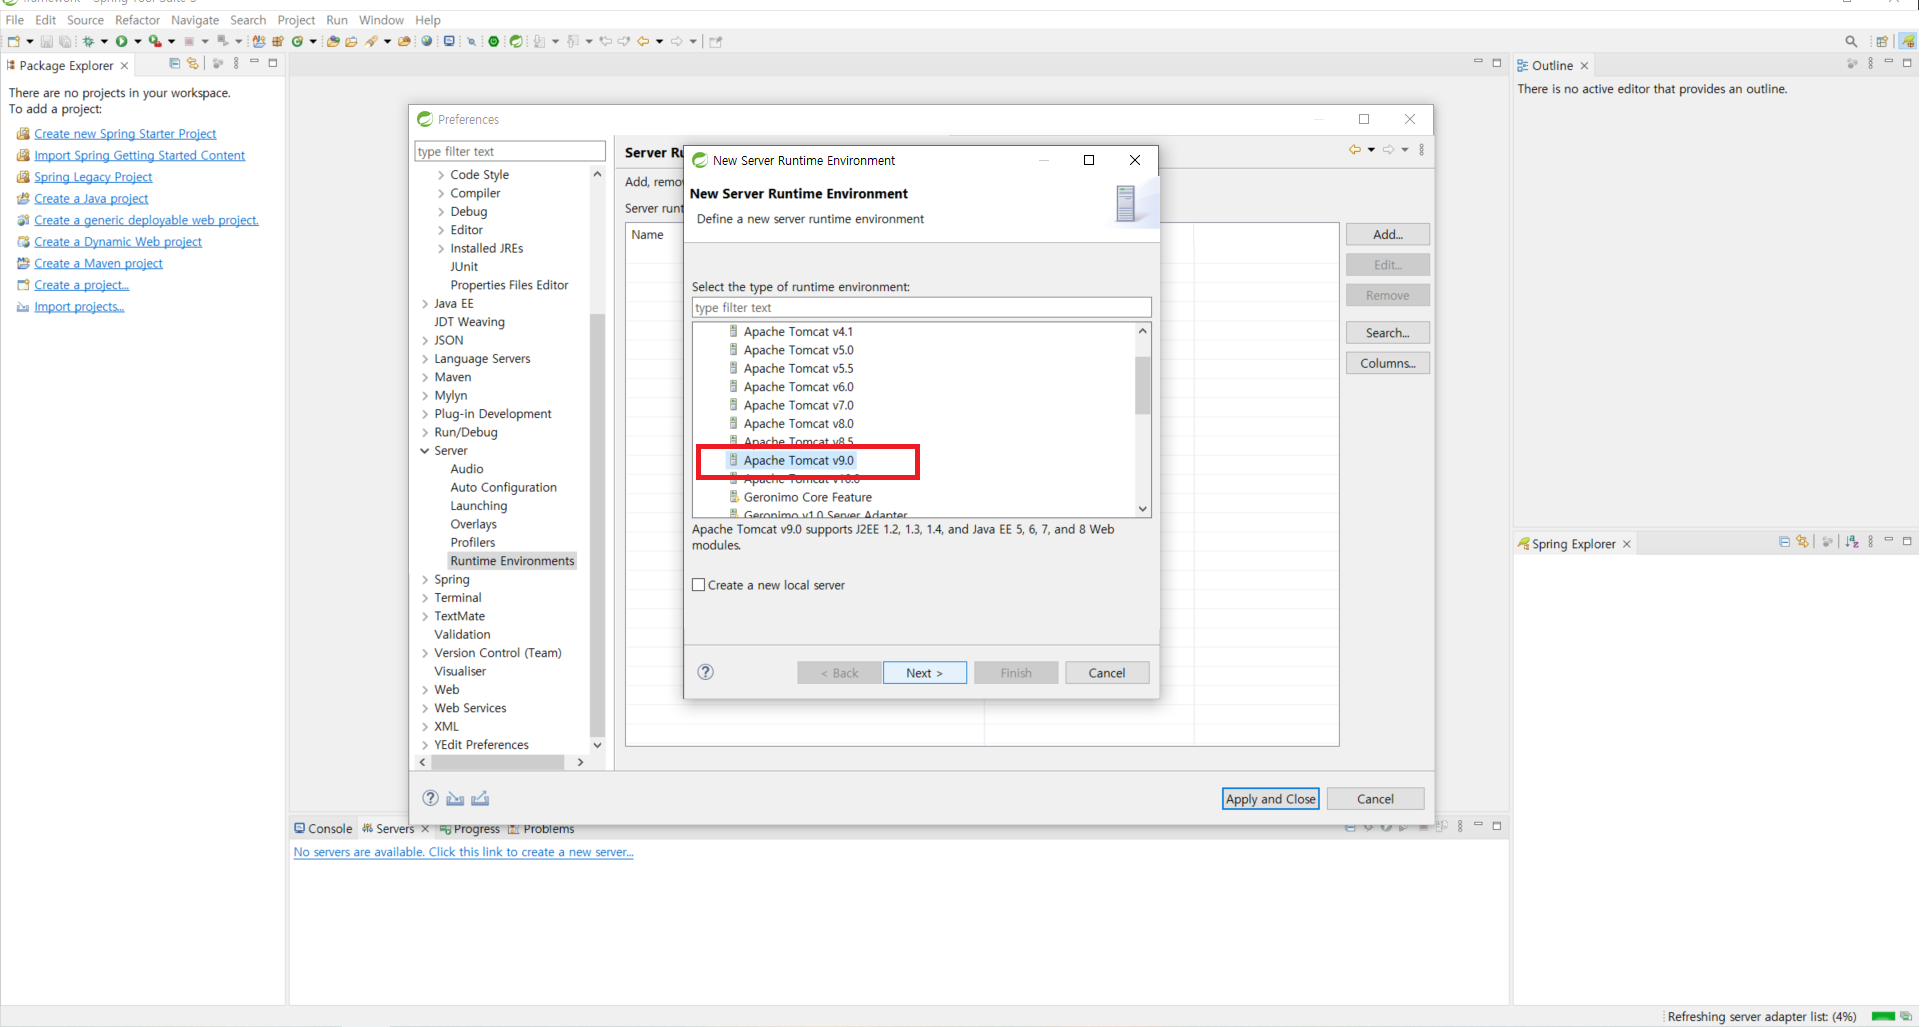The width and height of the screenshot is (1921, 1027).
Task: Click the Open Perspective icon
Action: pos(1882,41)
